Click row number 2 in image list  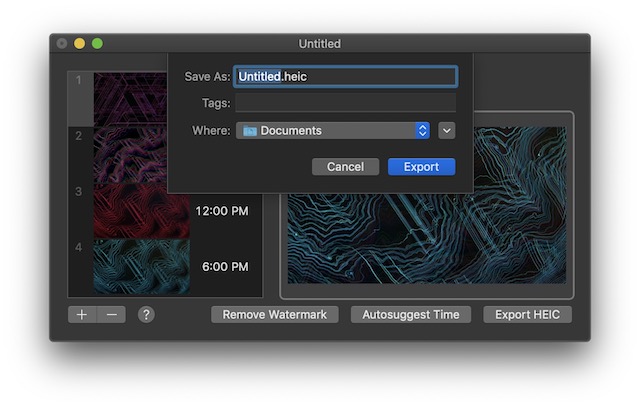point(78,136)
